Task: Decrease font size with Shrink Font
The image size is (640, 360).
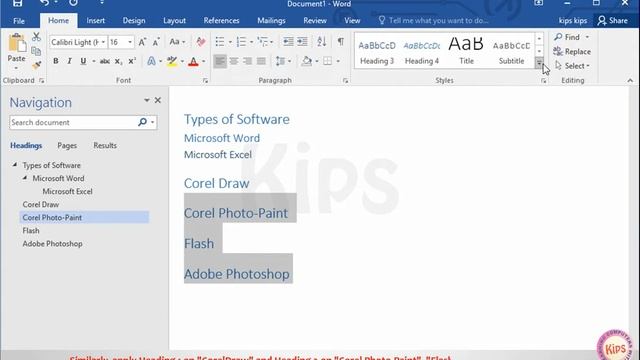Action: [x=156, y=42]
